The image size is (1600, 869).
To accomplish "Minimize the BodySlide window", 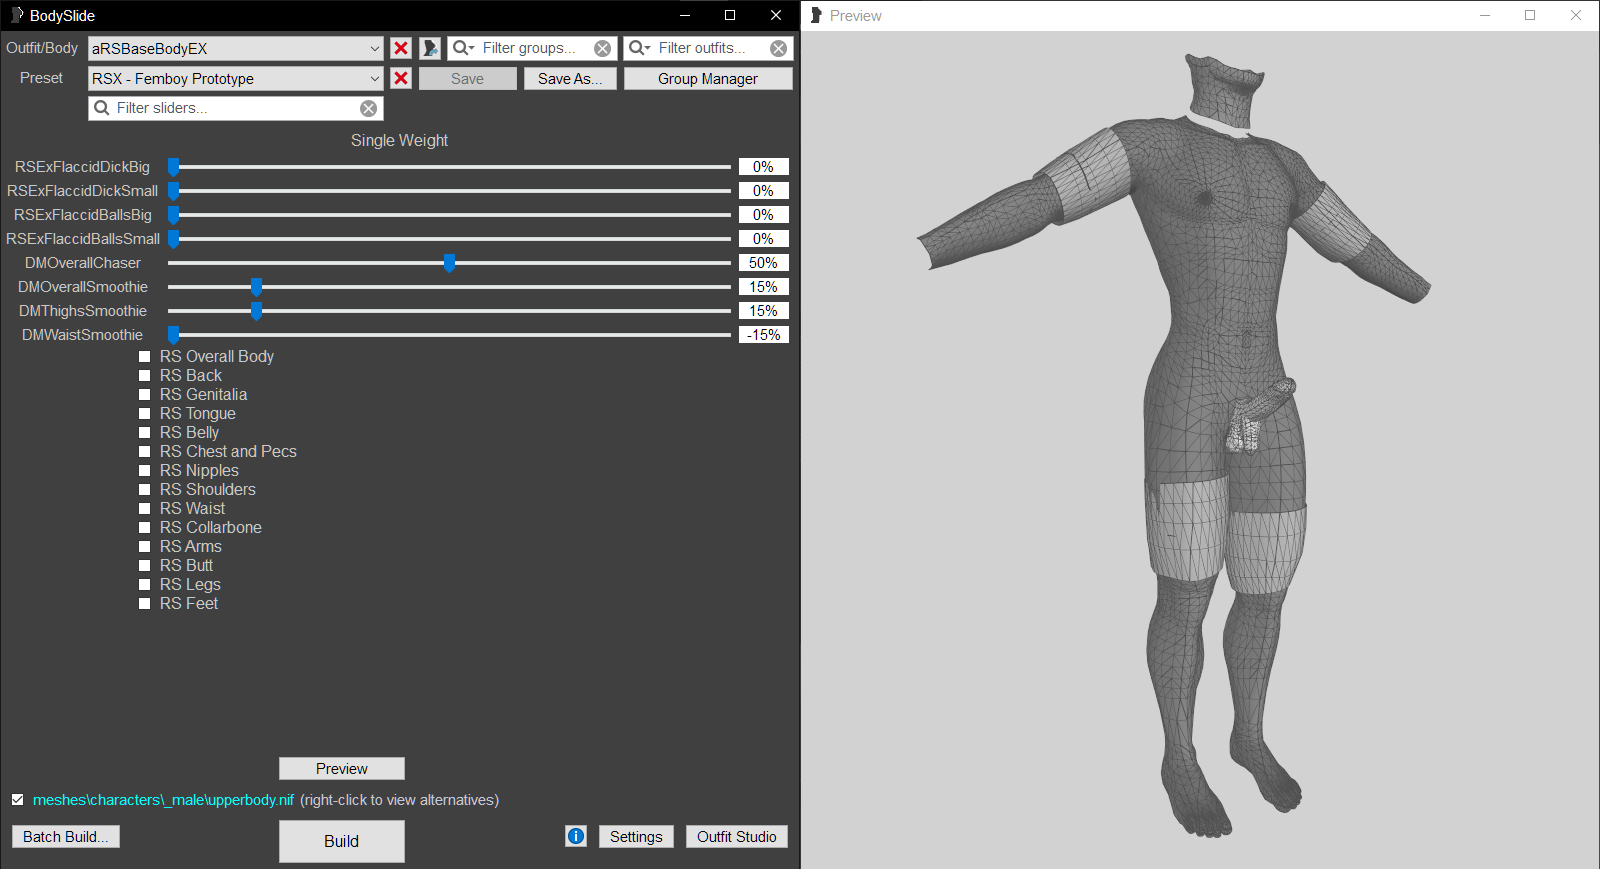I will (685, 15).
